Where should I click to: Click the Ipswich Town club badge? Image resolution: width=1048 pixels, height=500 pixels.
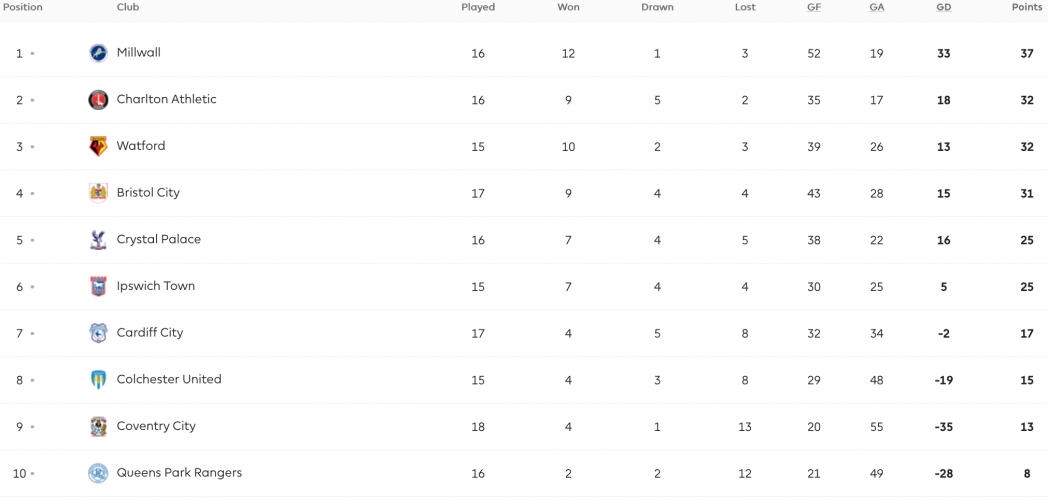click(98, 286)
